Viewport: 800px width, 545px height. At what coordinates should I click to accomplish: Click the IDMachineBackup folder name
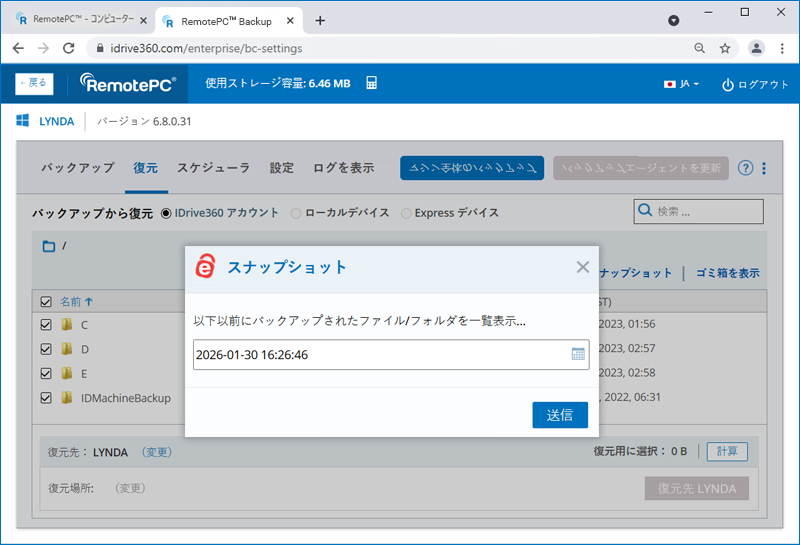[x=126, y=398]
